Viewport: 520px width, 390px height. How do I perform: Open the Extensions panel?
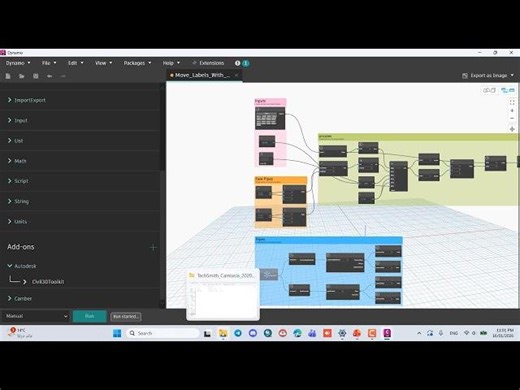[208, 63]
